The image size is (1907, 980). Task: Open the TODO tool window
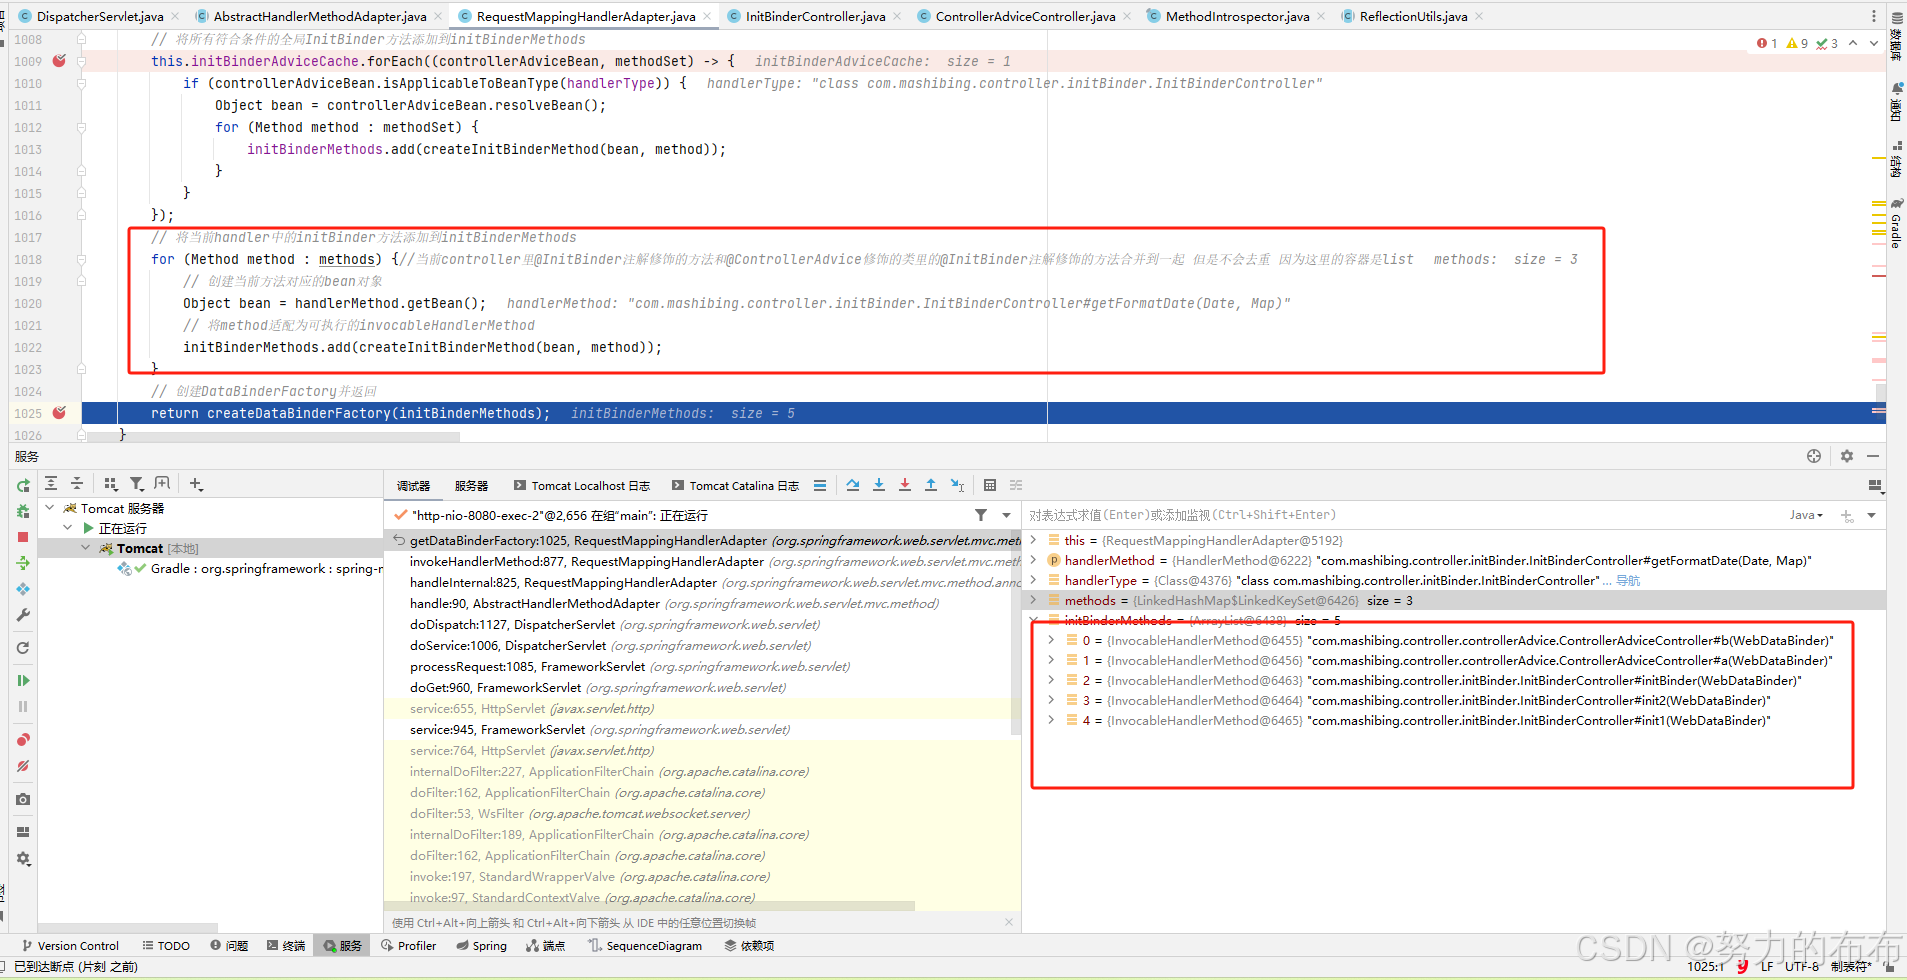click(x=166, y=946)
